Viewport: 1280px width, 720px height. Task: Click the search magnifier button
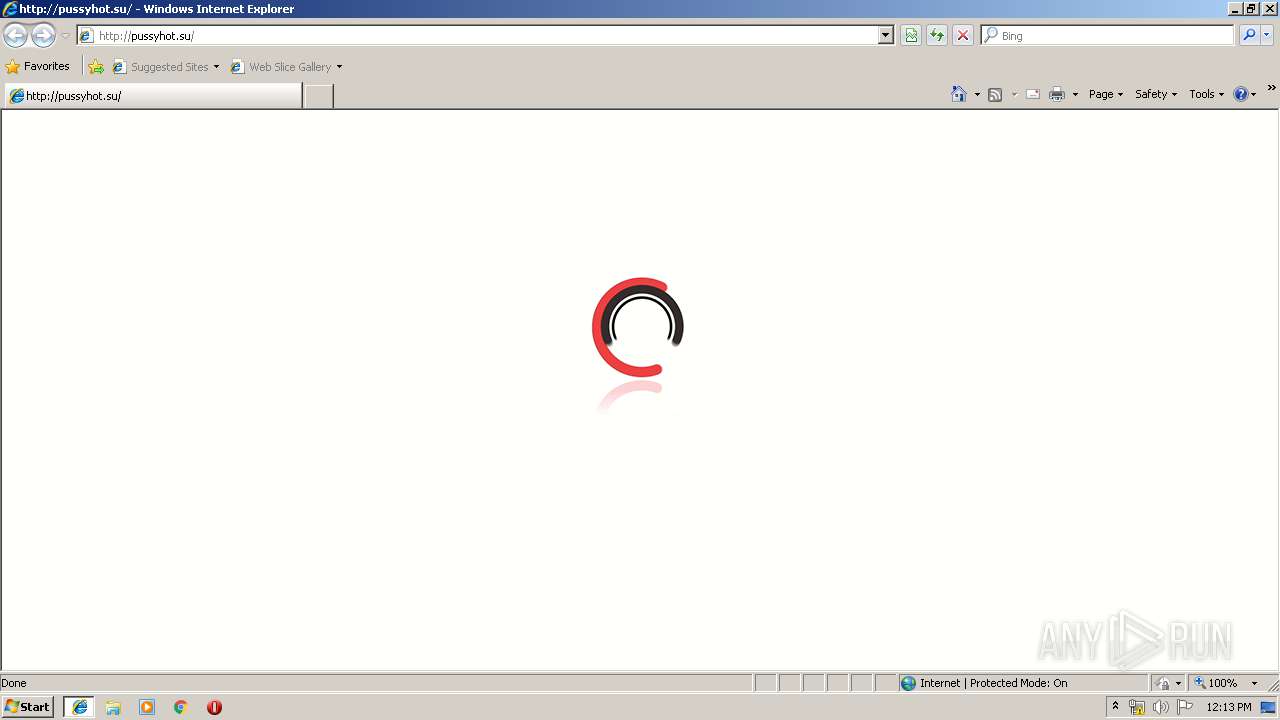click(1249, 36)
